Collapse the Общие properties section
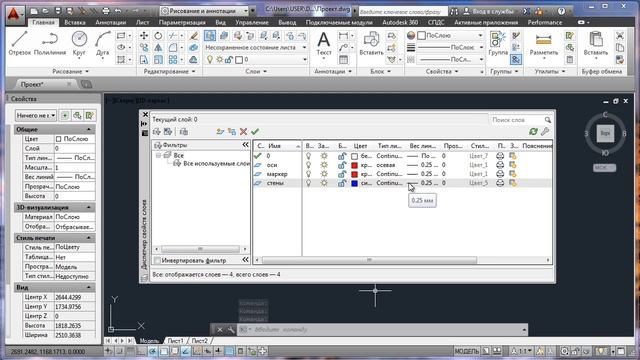The width and height of the screenshot is (640, 360). (89, 129)
